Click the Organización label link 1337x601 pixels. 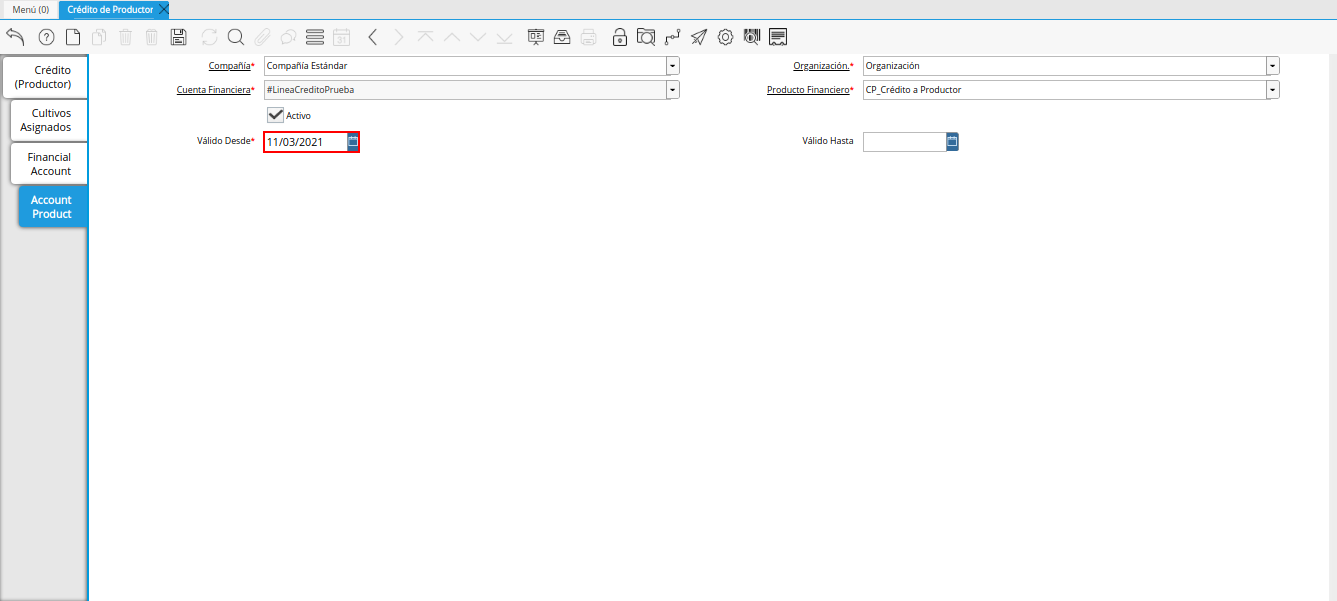point(821,66)
